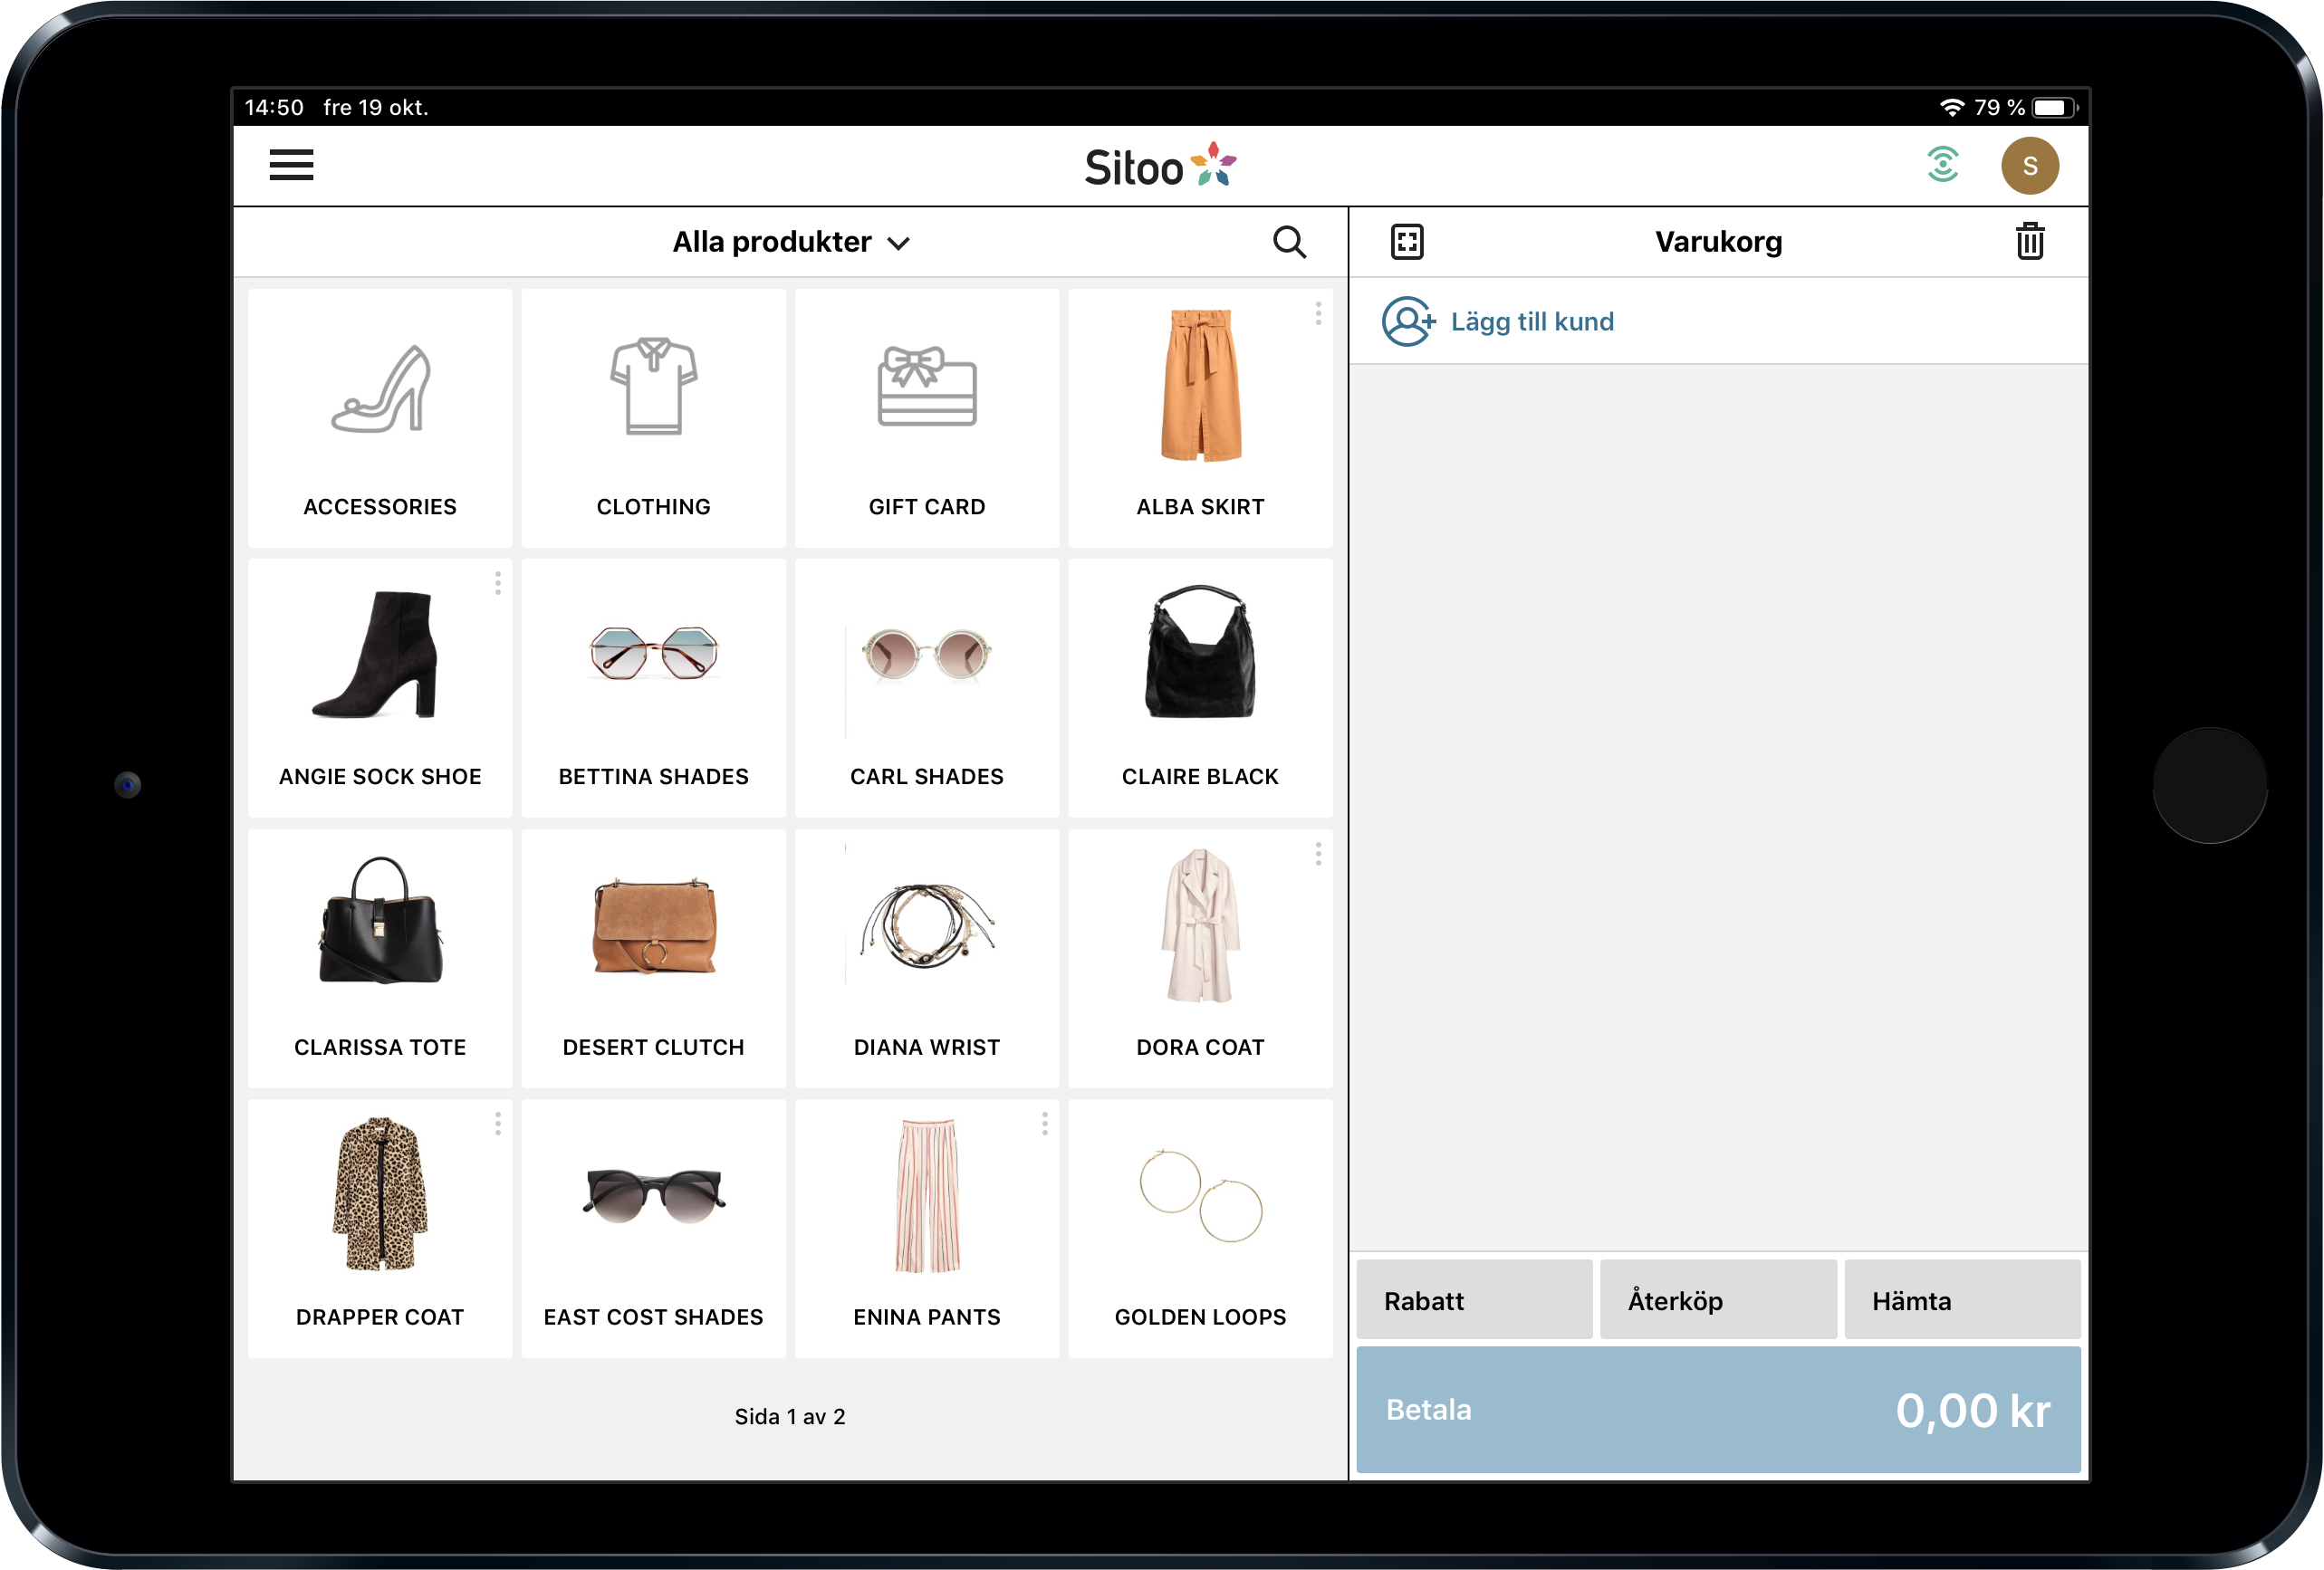Add Carl Shades to cart
The image size is (2324, 1570).
[926, 688]
